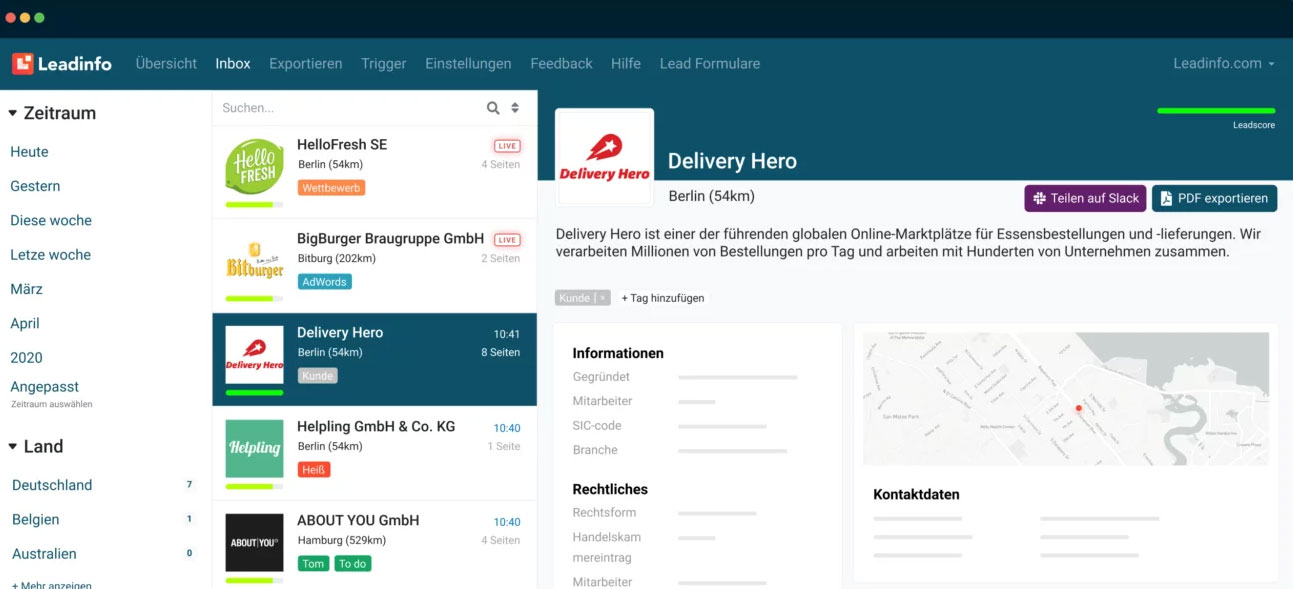The width and height of the screenshot is (1293, 589).
Task: Open the ABOUT YOU GmbH lead
Action: tap(374, 545)
